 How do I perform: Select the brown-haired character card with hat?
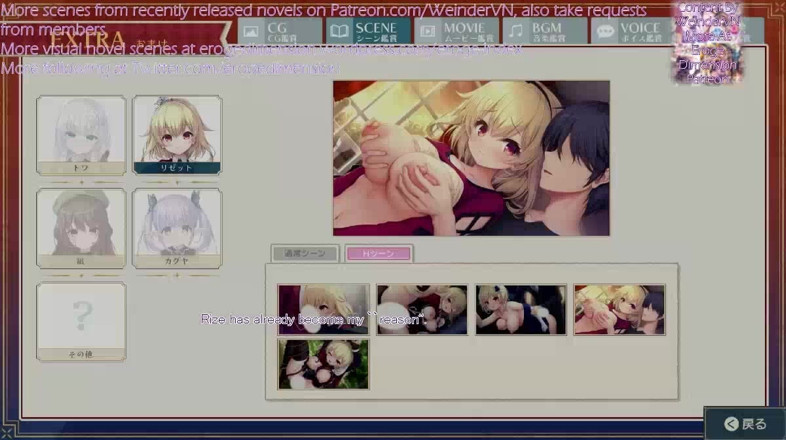click(81, 229)
